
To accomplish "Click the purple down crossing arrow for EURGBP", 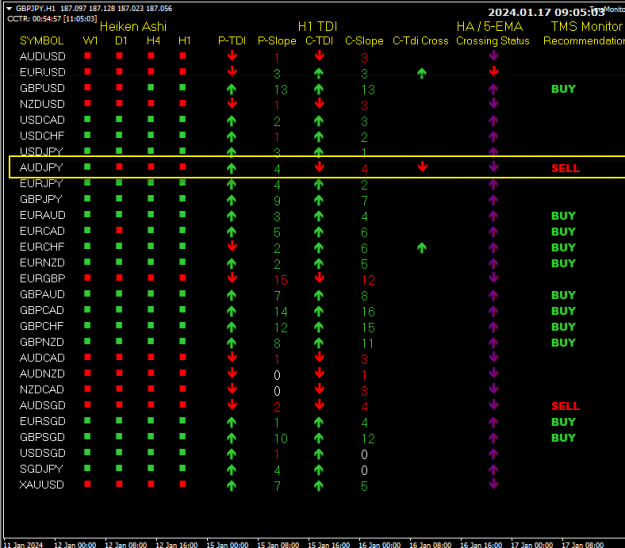I will pos(494,278).
